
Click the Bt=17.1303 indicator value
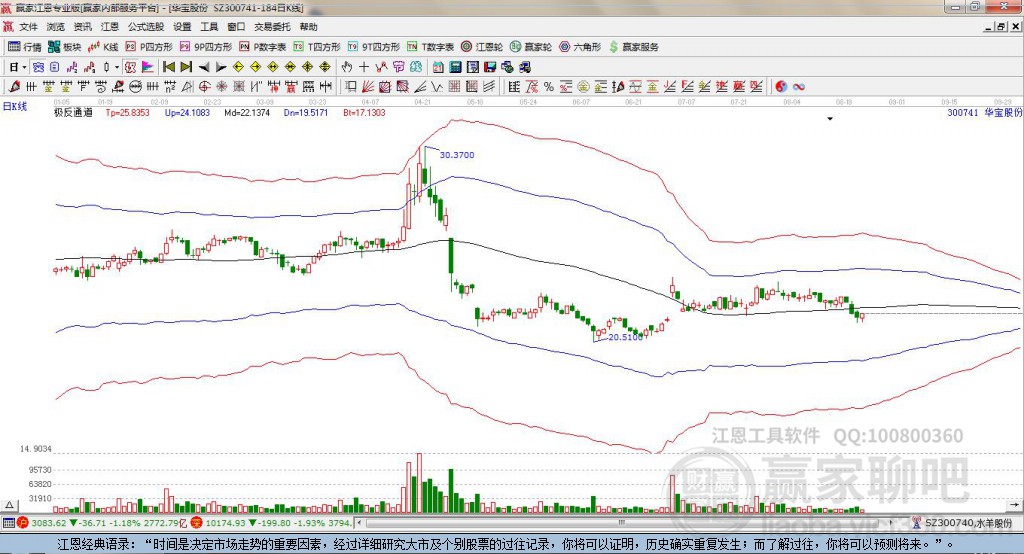click(x=364, y=112)
